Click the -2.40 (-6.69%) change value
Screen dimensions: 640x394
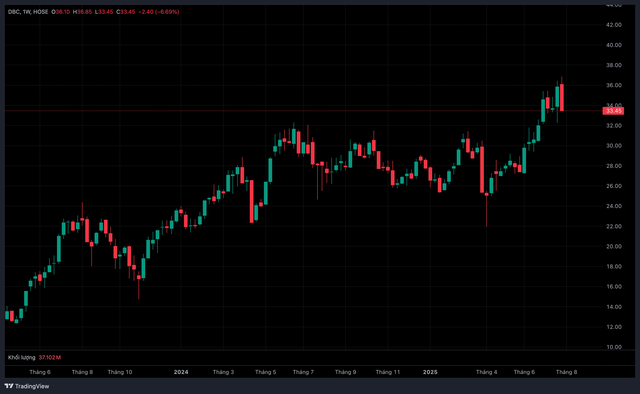coord(159,12)
